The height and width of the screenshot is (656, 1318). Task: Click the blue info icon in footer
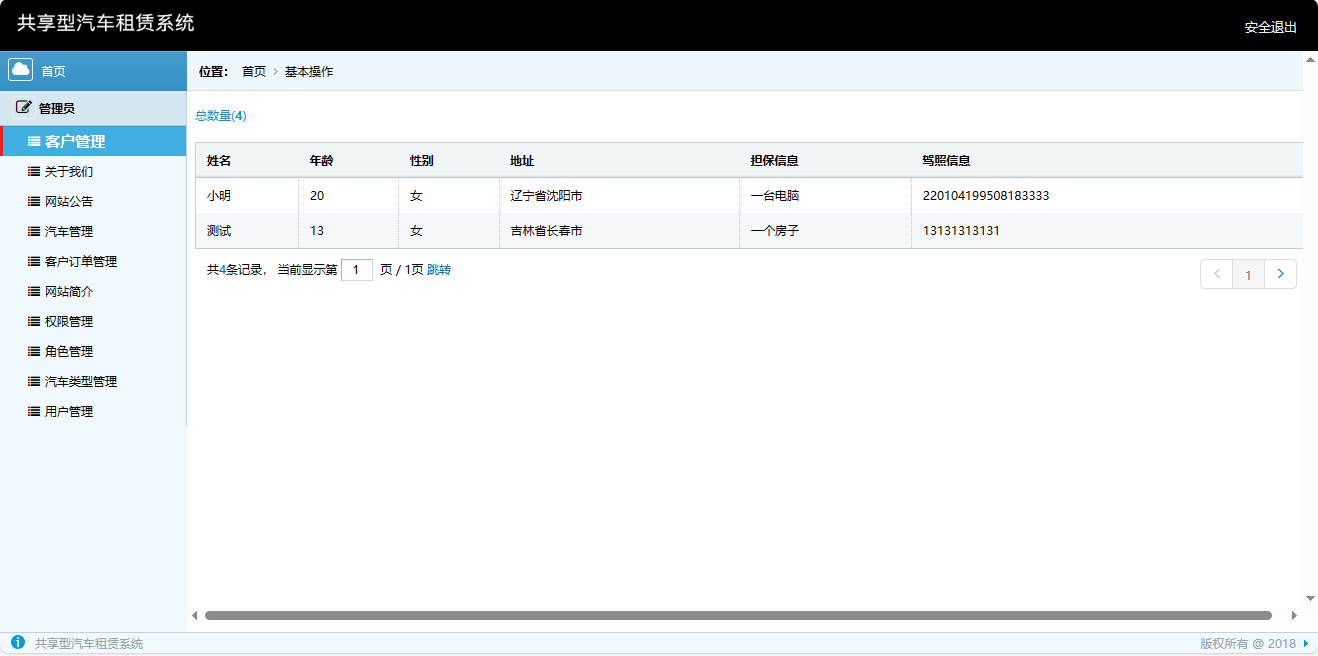pyautogui.click(x=18, y=642)
